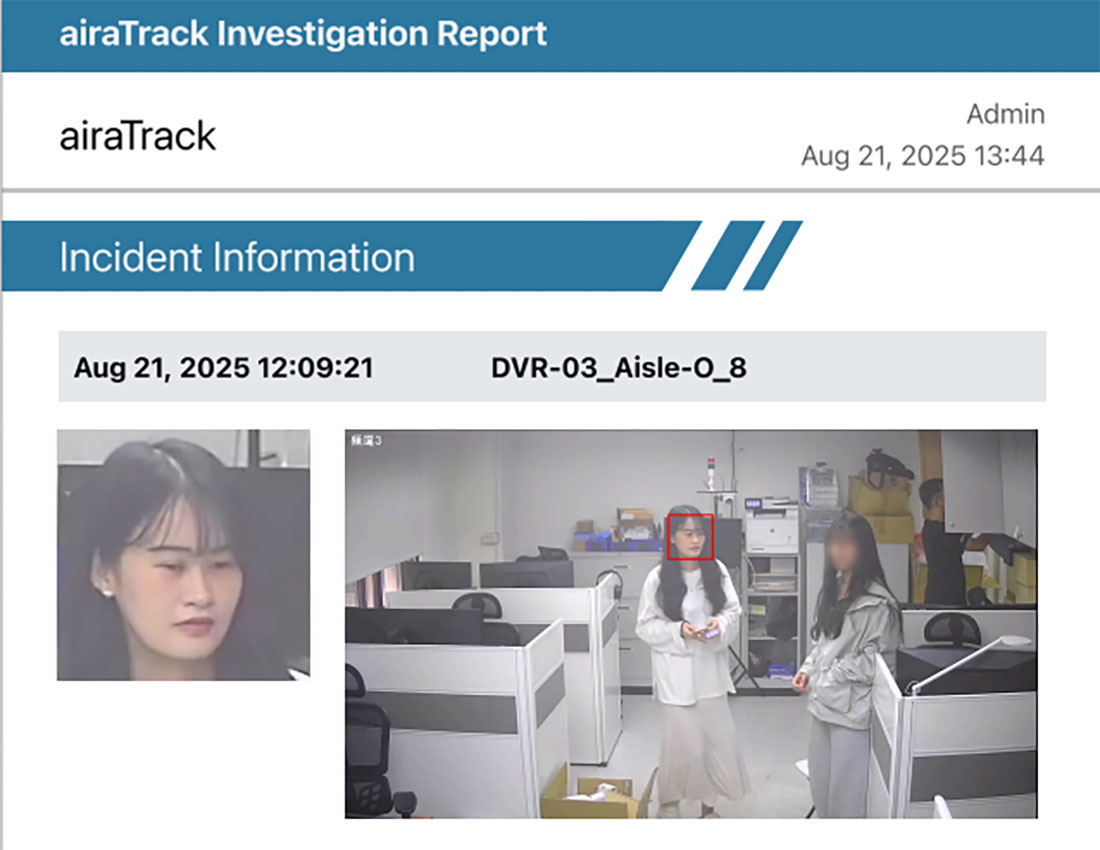Click the signal tower light on back wall
Image resolution: width=1100 pixels, height=850 pixels.
pos(712,468)
